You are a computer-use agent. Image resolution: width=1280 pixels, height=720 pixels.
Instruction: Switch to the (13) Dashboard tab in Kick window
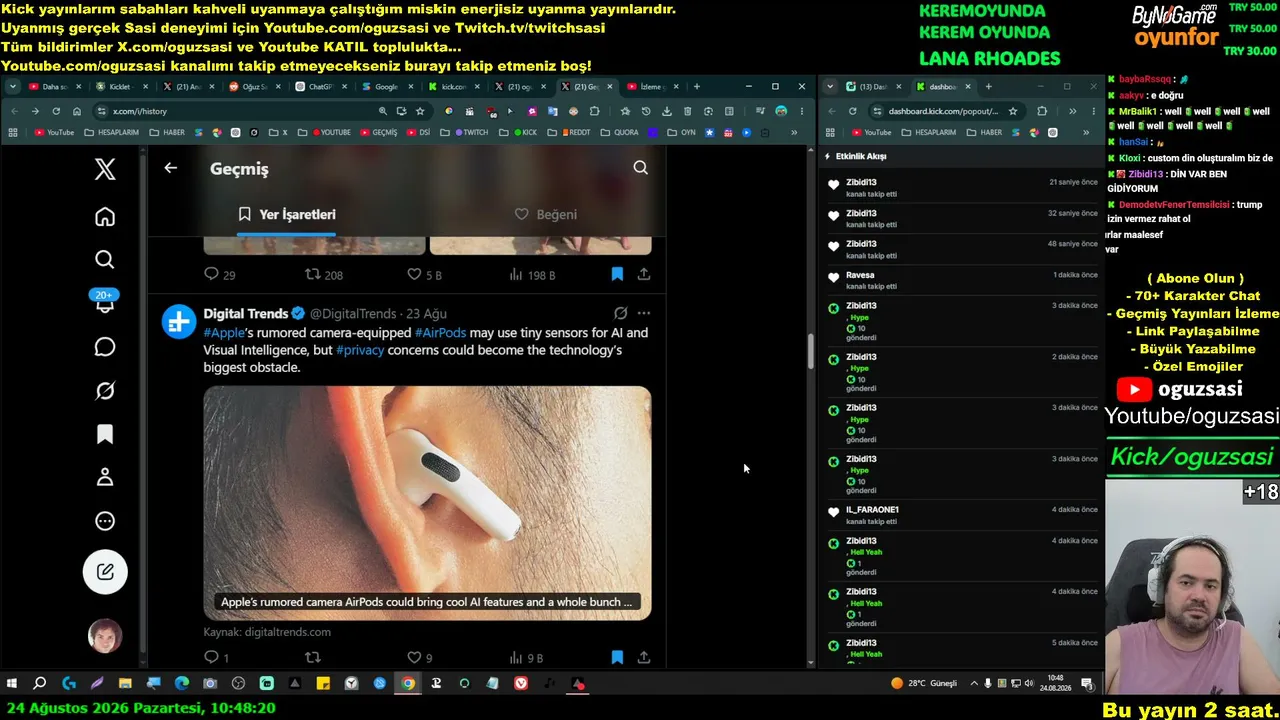pos(873,87)
